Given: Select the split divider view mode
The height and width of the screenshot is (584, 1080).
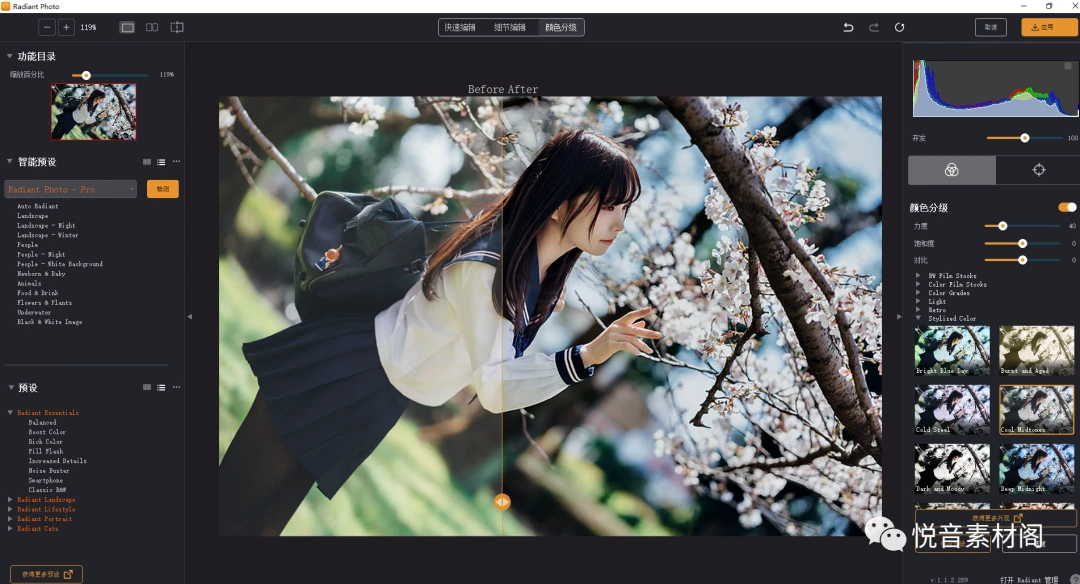Looking at the screenshot, I should pos(177,28).
